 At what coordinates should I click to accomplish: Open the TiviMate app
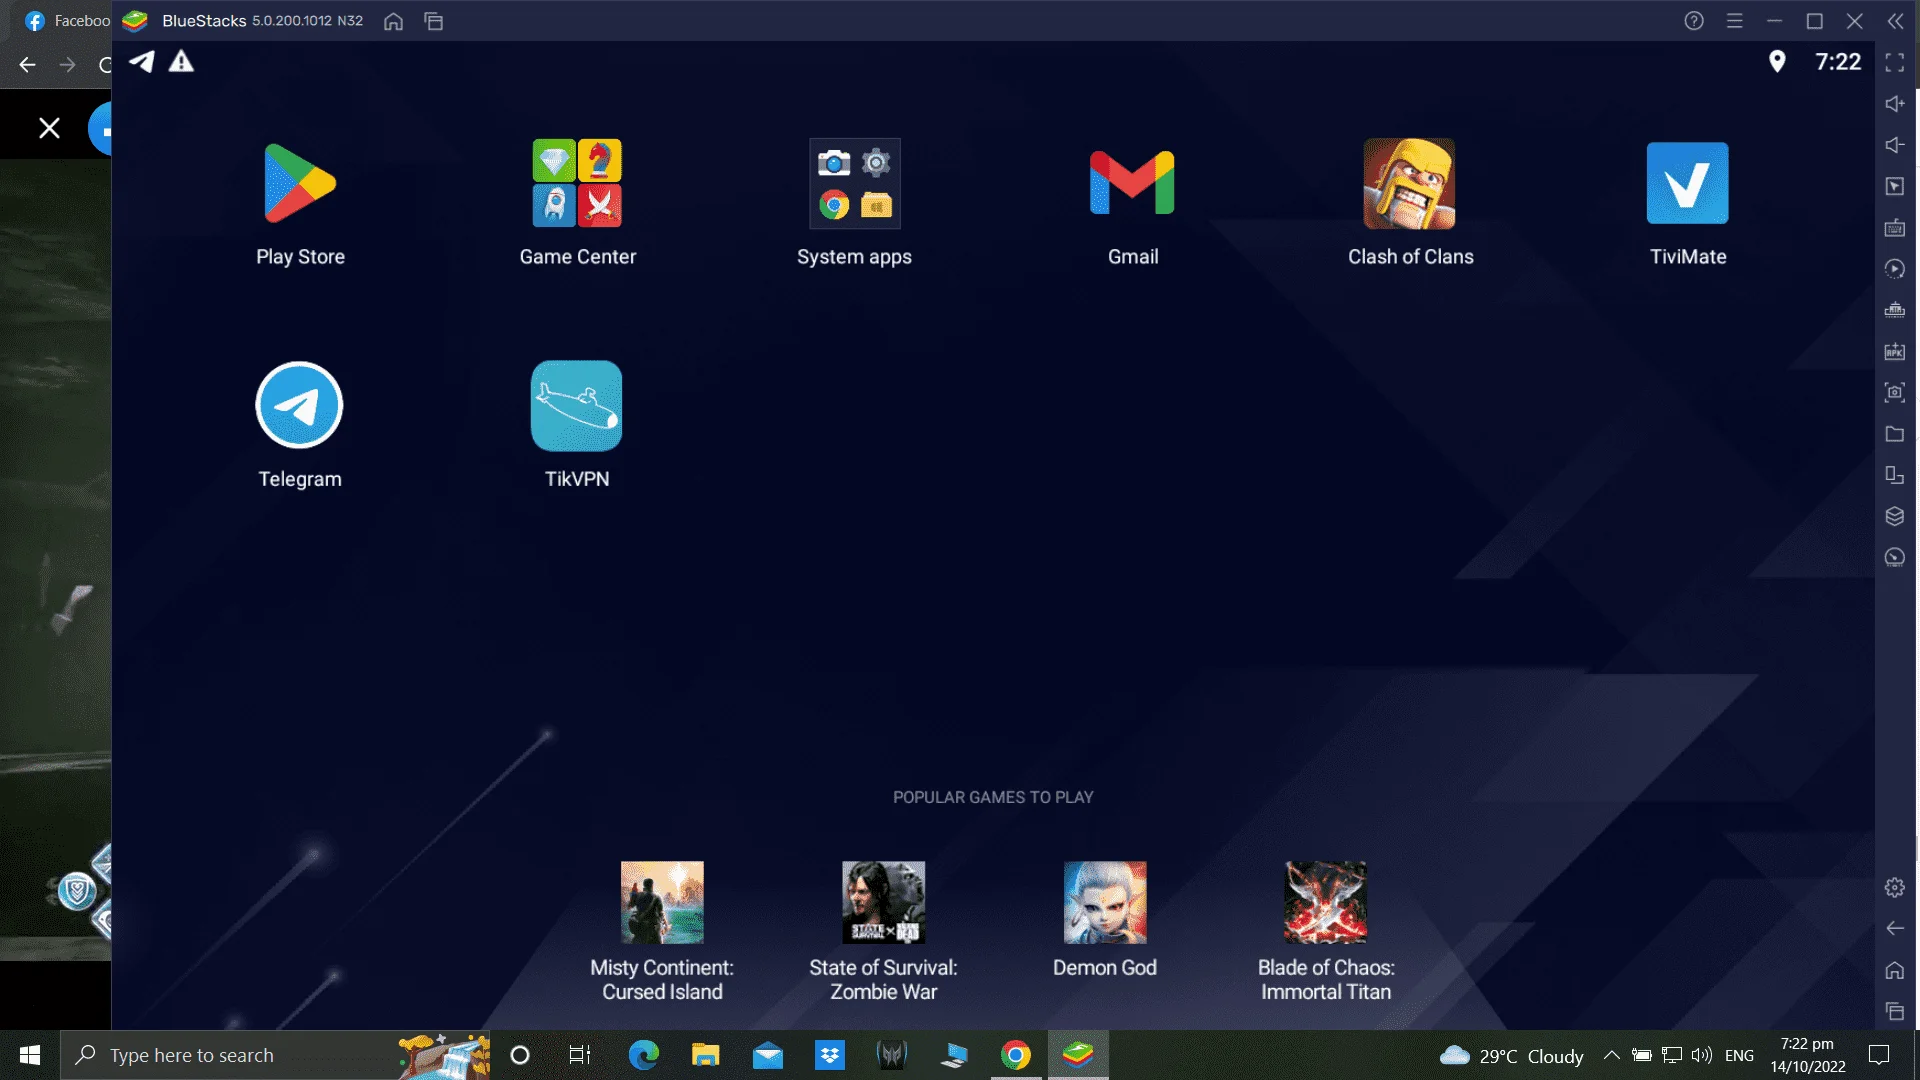1688,183
